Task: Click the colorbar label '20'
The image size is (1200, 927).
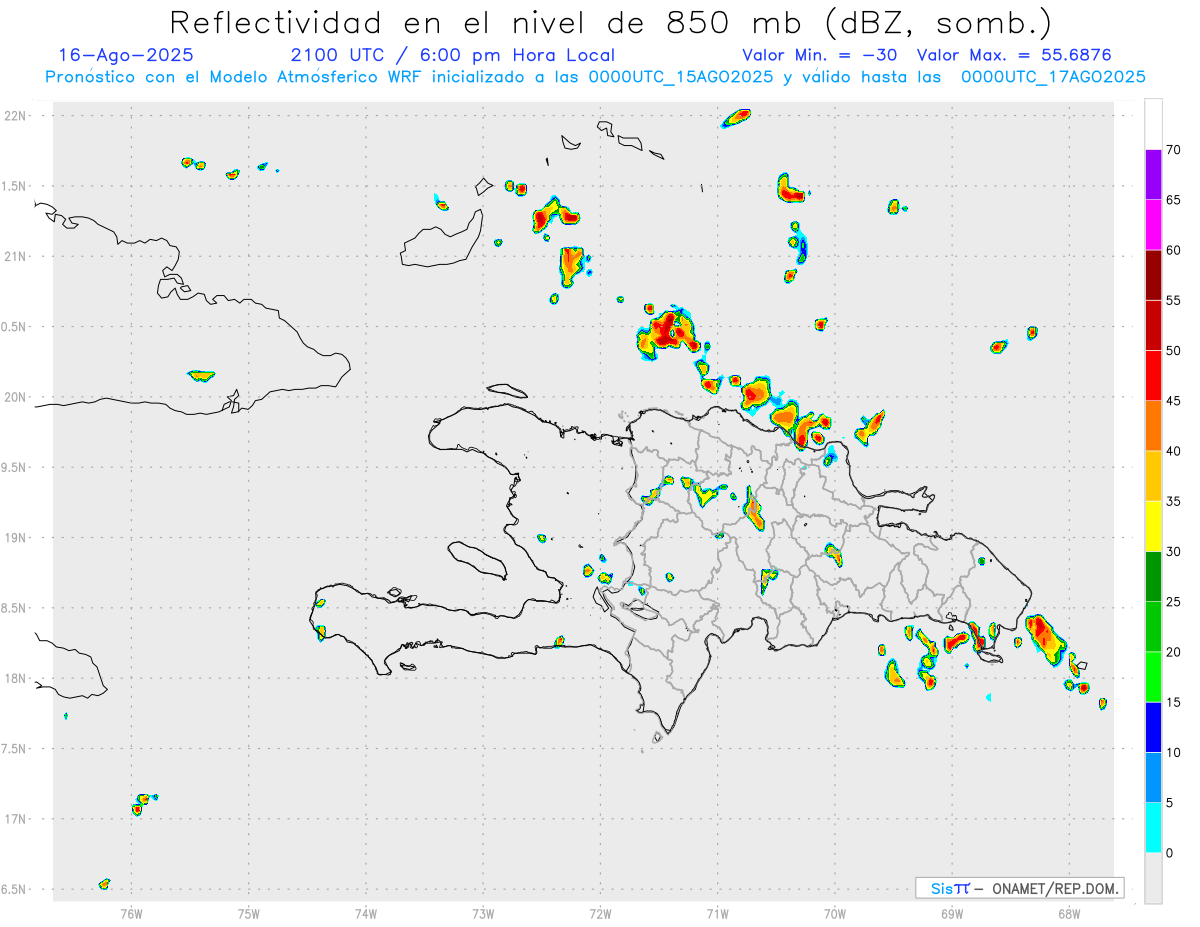Action: 1174,652
